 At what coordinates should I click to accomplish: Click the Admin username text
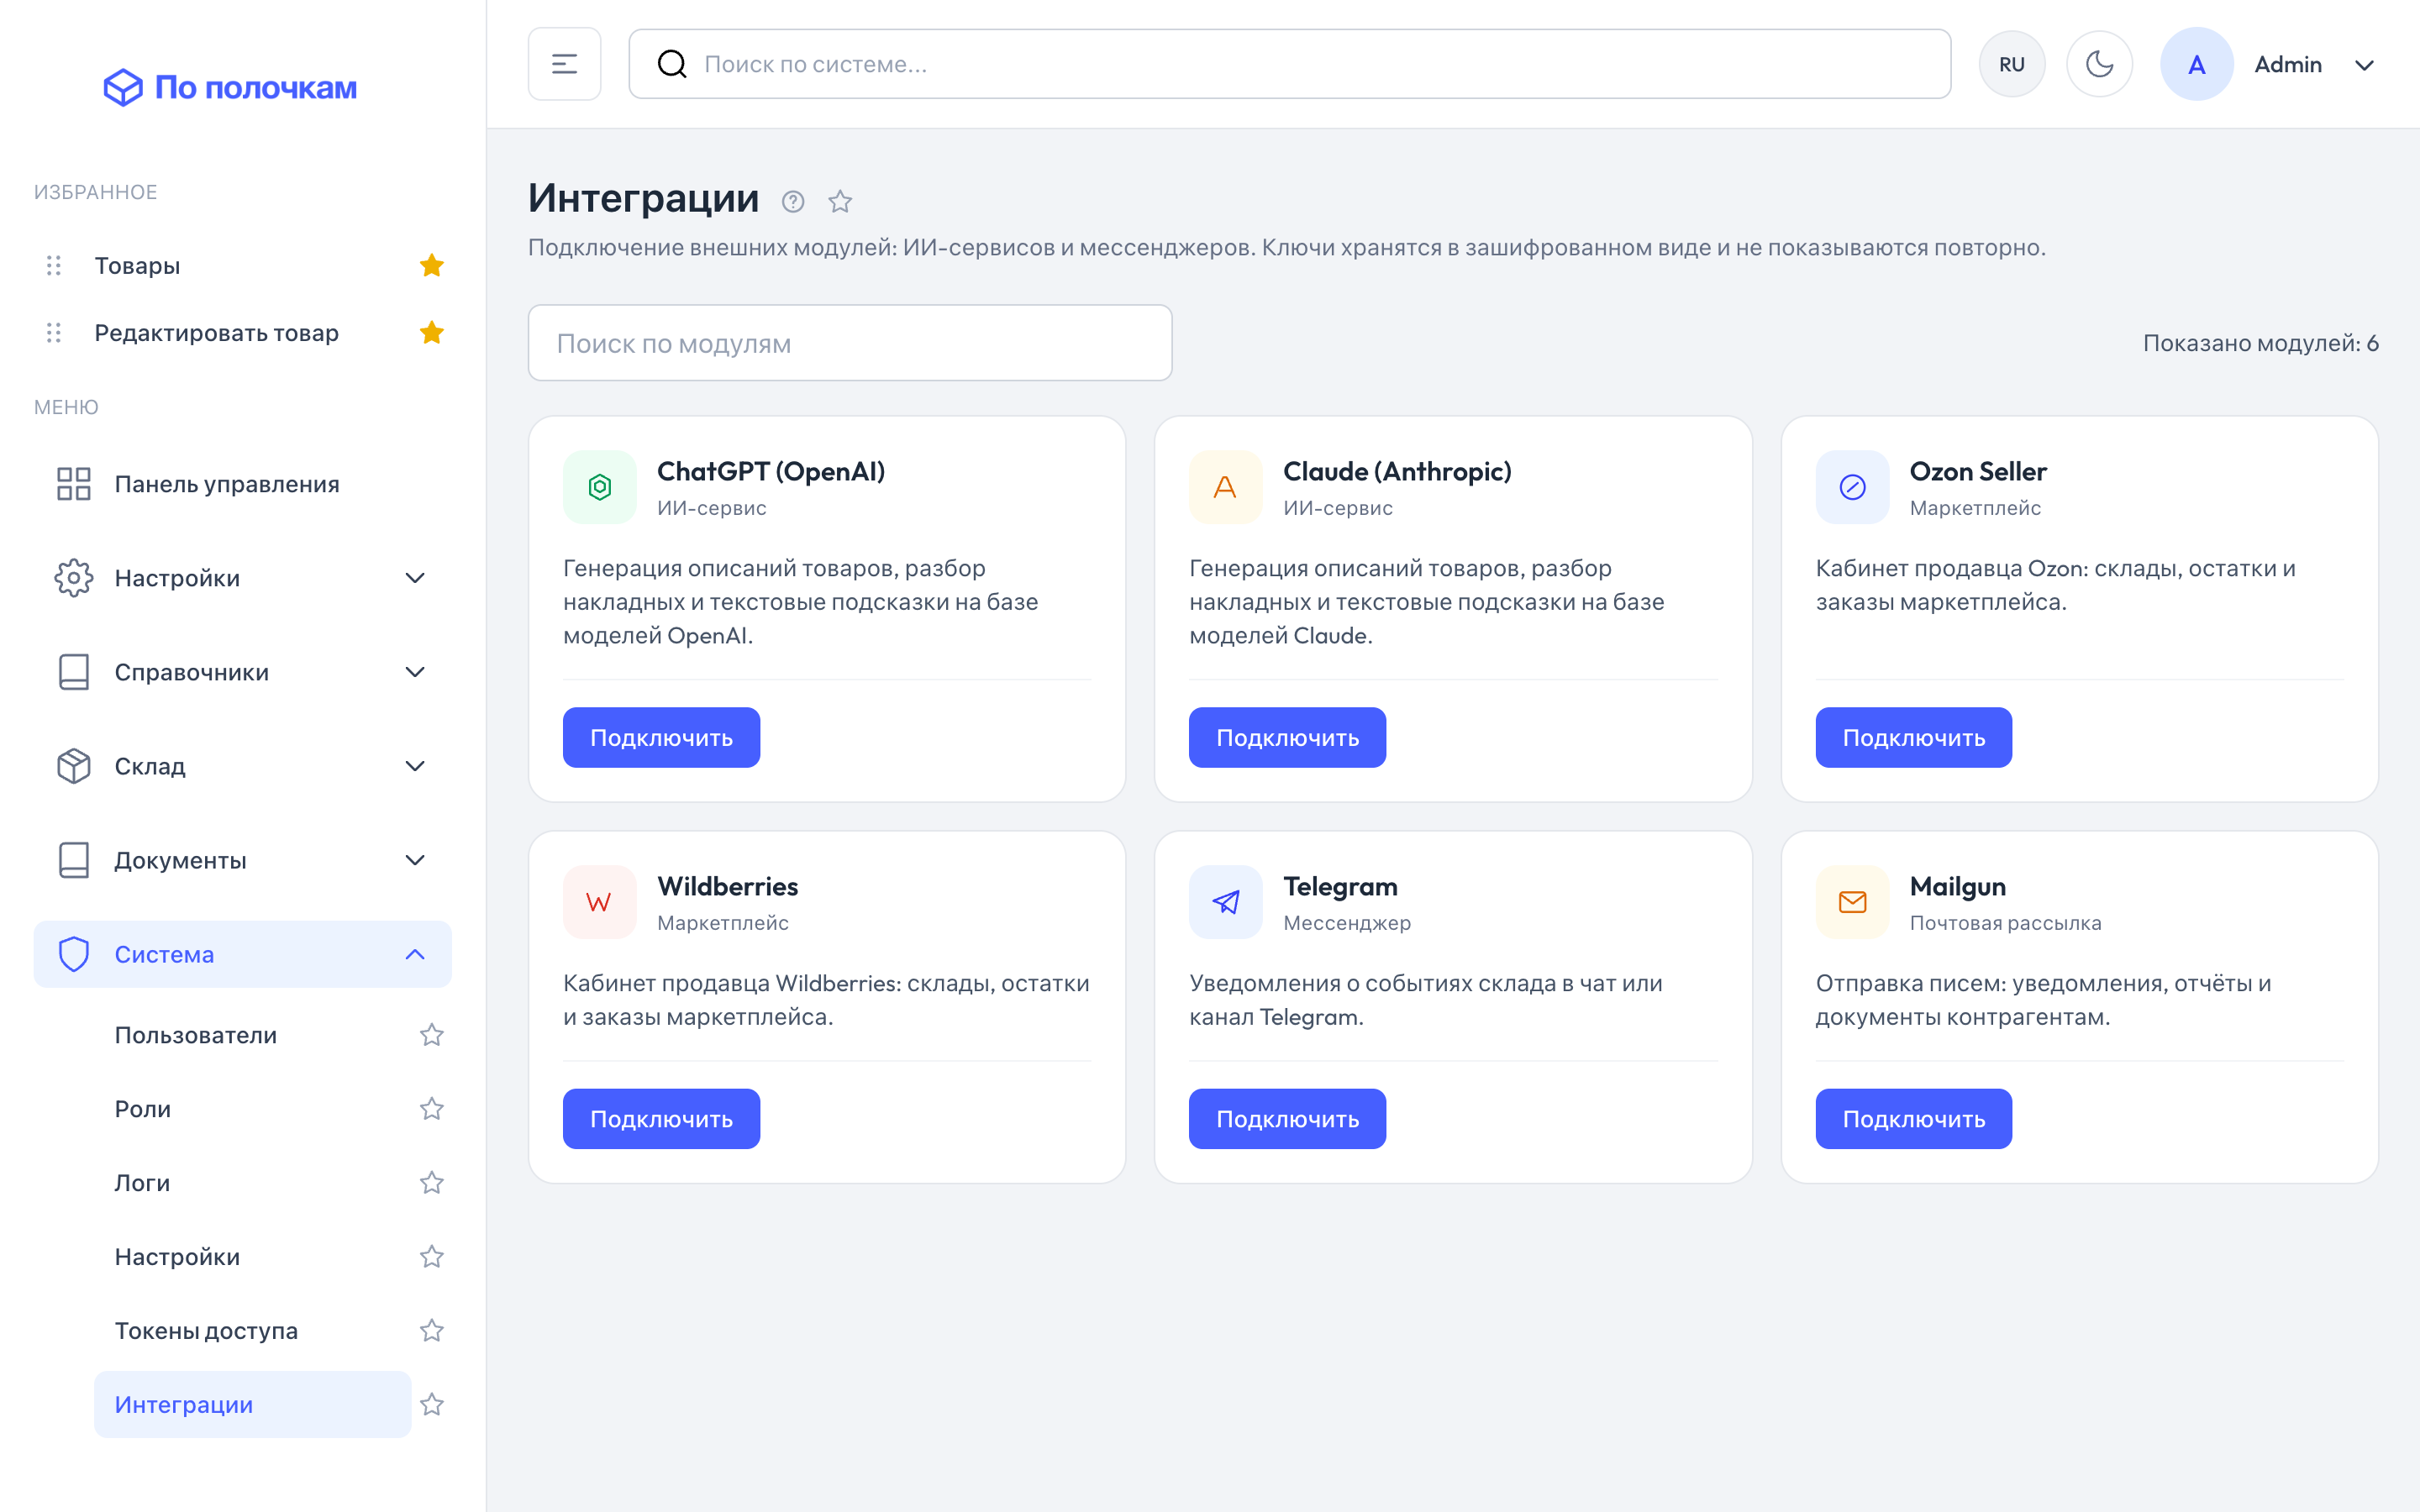click(x=2288, y=64)
